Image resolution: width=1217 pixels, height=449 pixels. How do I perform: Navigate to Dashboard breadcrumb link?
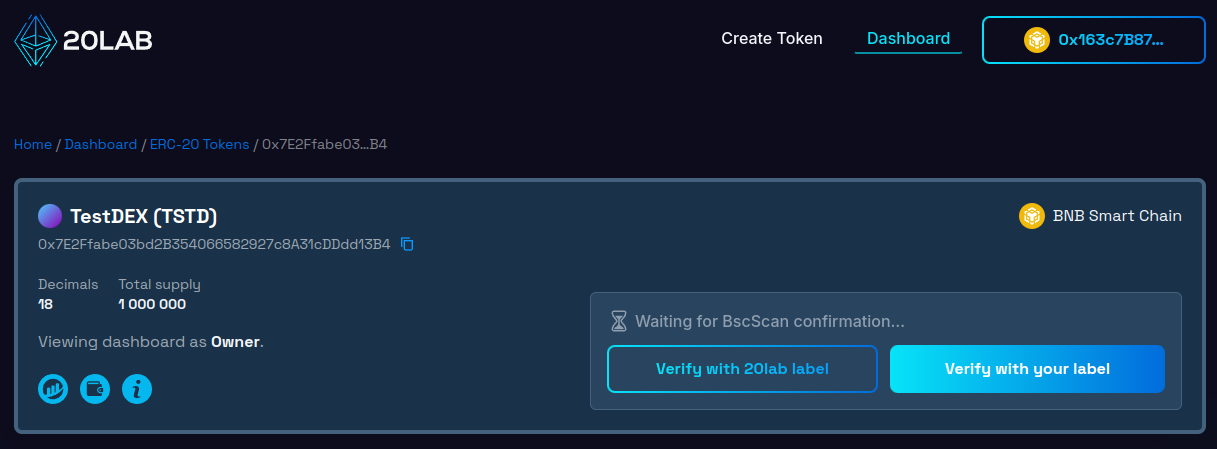[101, 144]
